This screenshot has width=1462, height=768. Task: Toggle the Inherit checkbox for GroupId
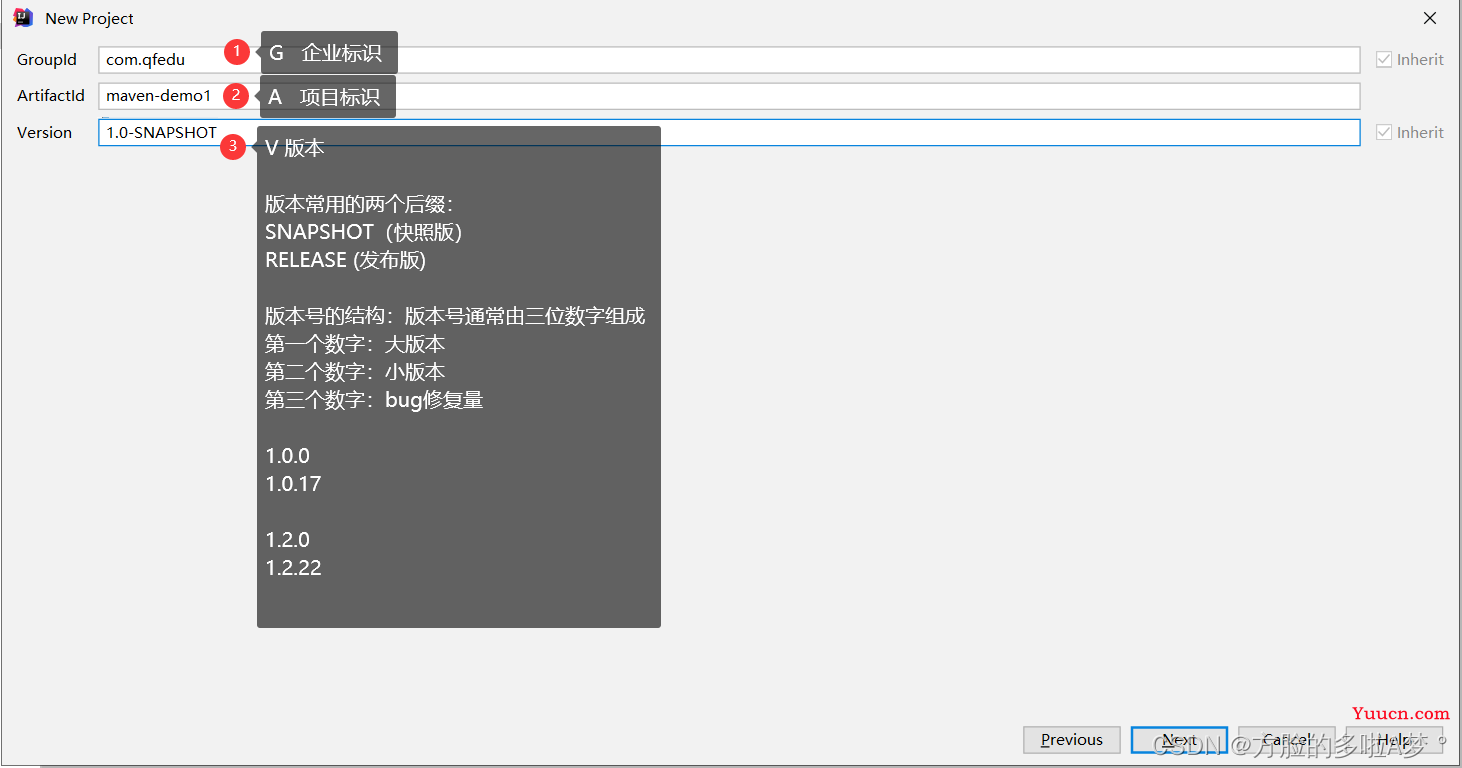coord(1384,60)
